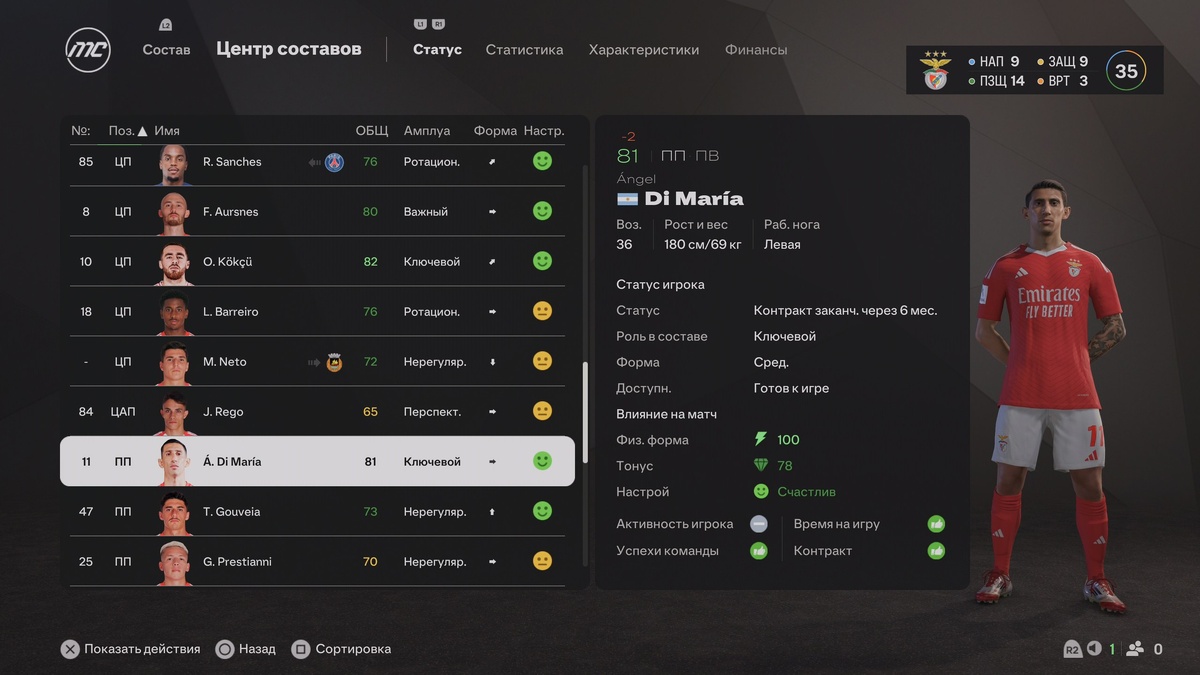Click F. Aursnes portrait thumbnail
The width and height of the screenshot is (1200, 675).
click(174, 213)
